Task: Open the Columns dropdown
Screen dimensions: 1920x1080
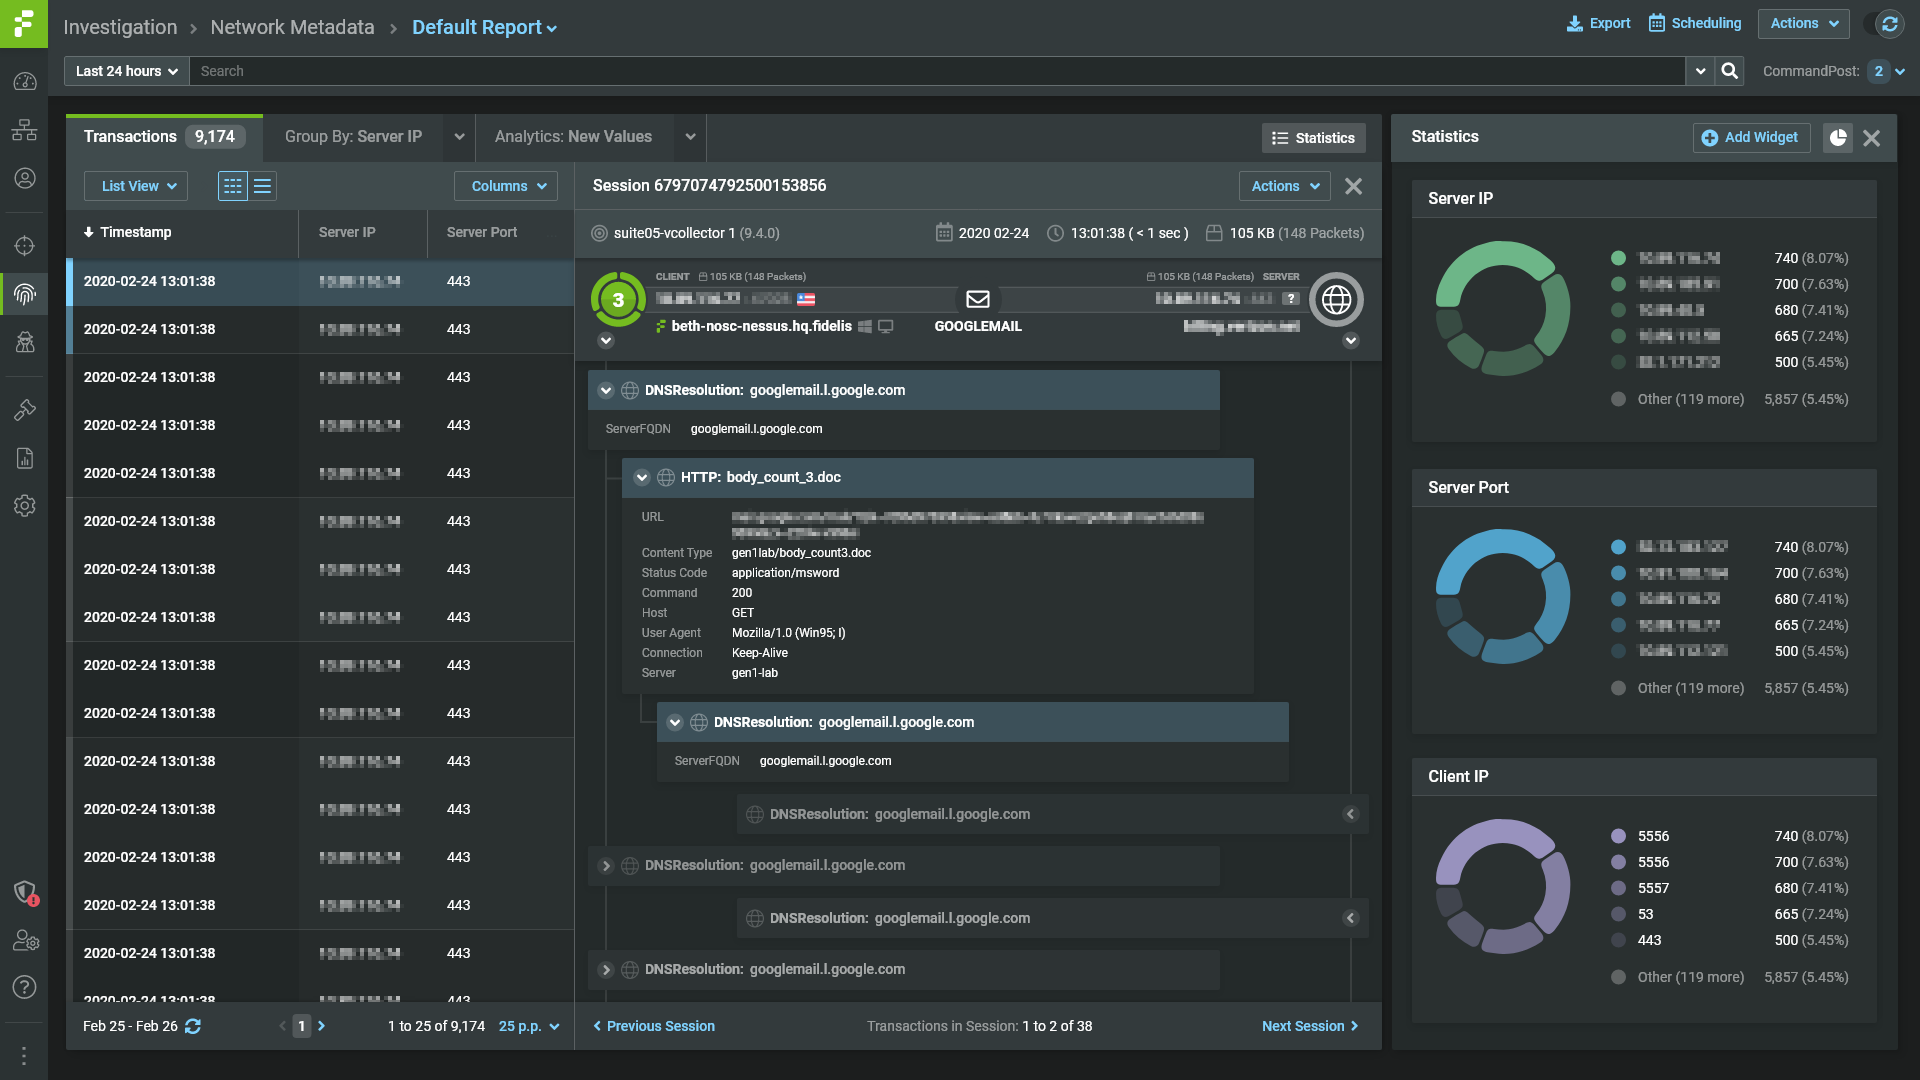Action: [x=507, y=186]
